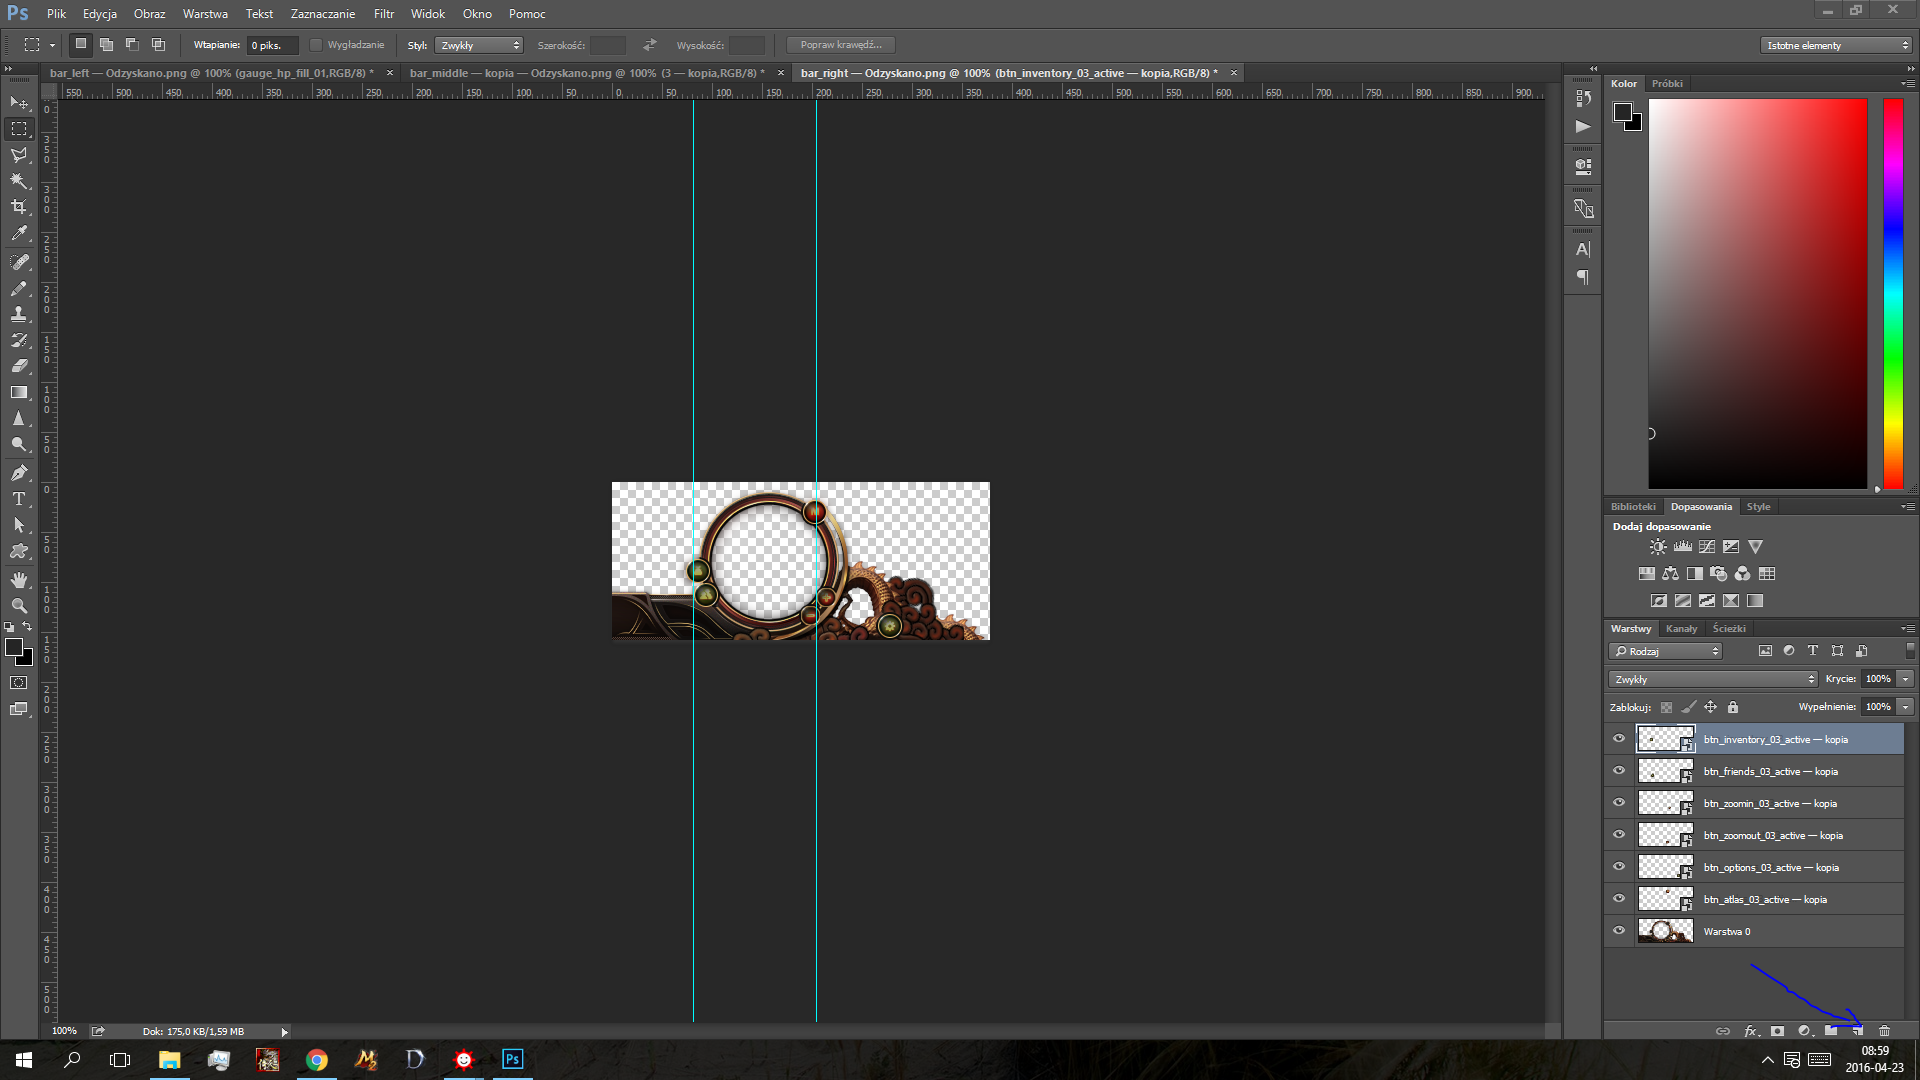Image resolution: width=1920 pixels, height=1080 pixels.
Task: Create a new layer group
Action: pos(1830,1031)
